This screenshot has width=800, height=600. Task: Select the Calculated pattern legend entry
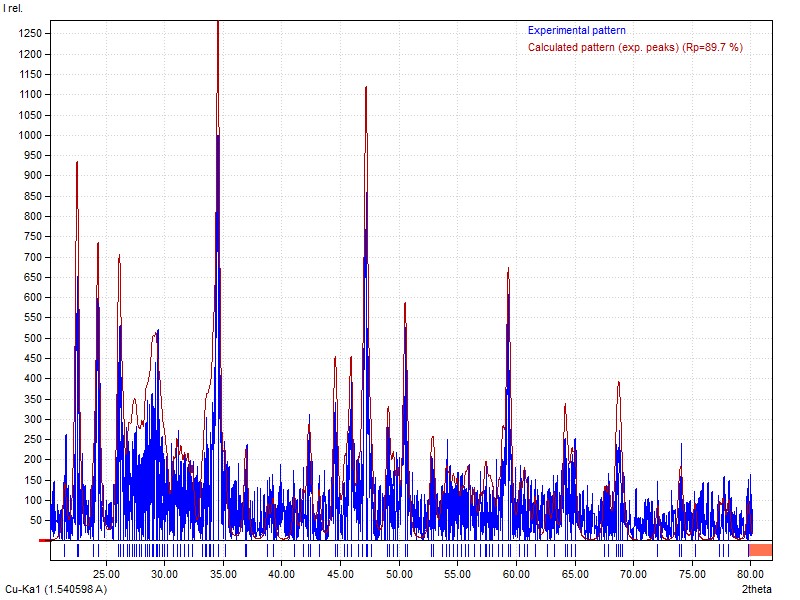[635, 47]
